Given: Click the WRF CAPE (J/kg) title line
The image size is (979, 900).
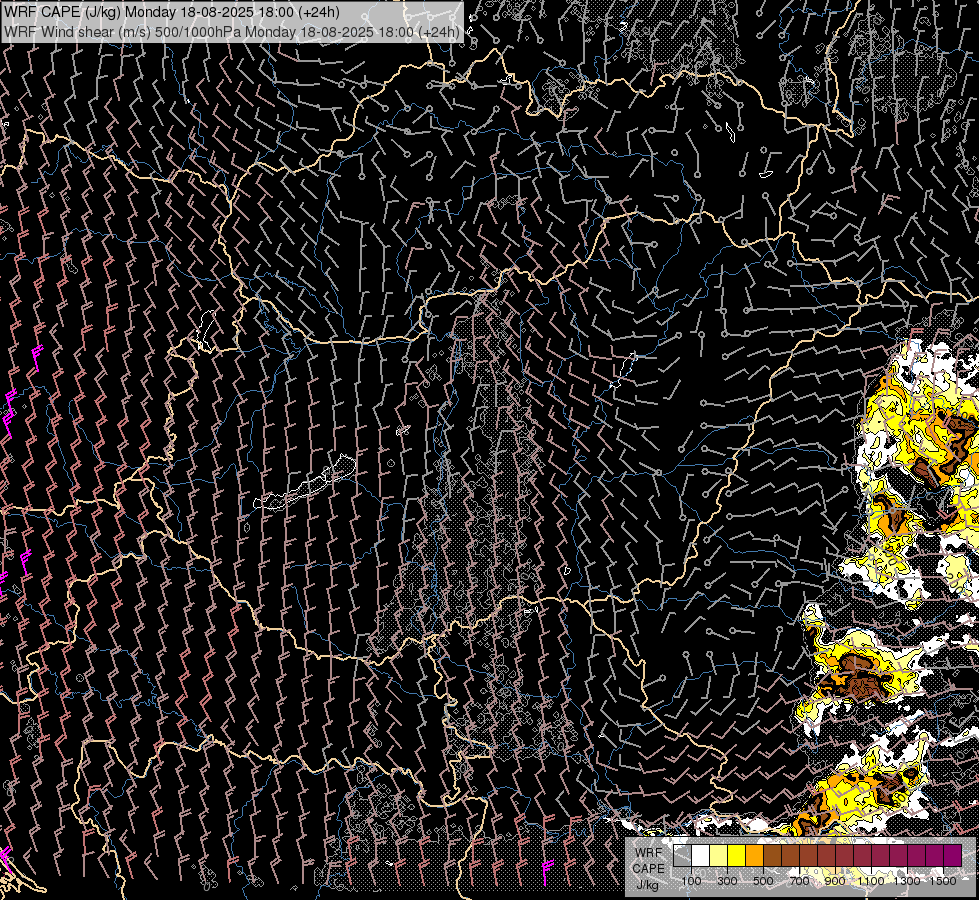Looking at the screenshot, I should click(x=172, y=12).
